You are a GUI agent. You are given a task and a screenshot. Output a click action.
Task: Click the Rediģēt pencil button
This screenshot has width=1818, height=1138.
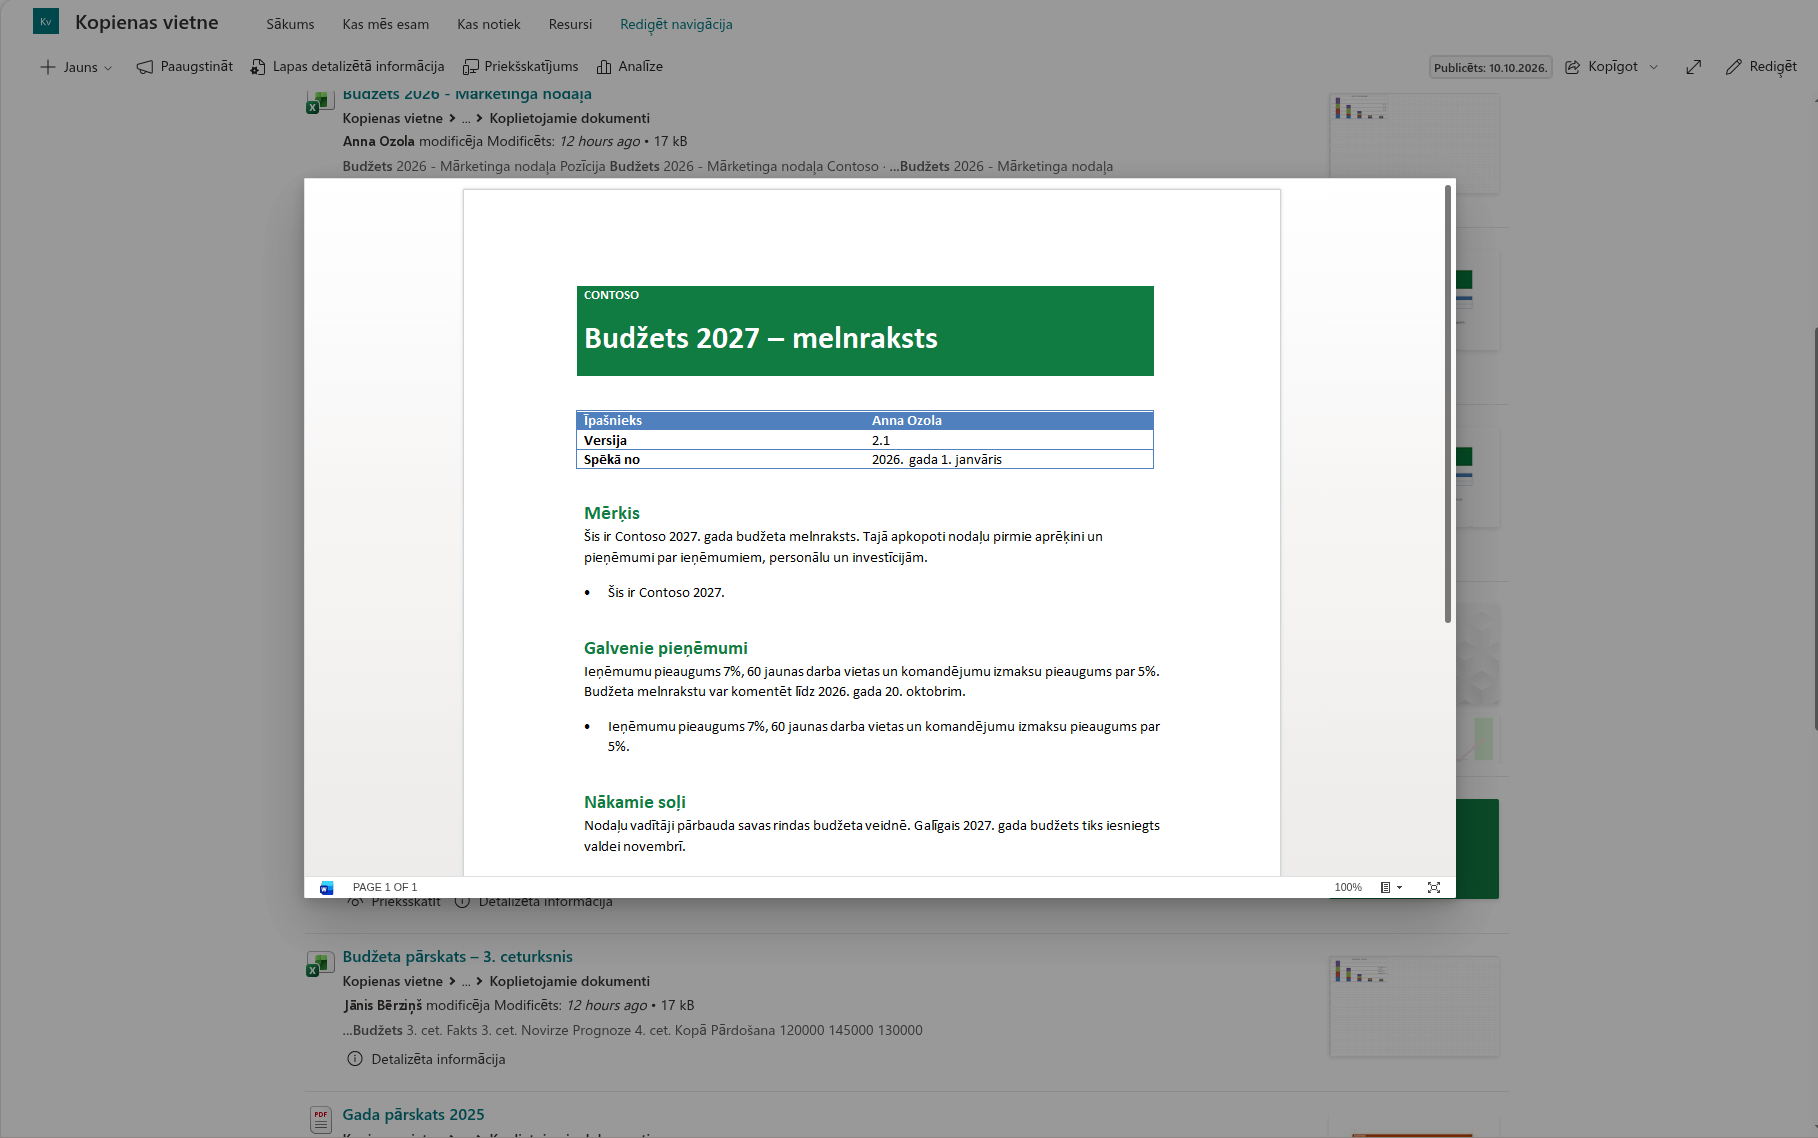tap(1761, 67)
